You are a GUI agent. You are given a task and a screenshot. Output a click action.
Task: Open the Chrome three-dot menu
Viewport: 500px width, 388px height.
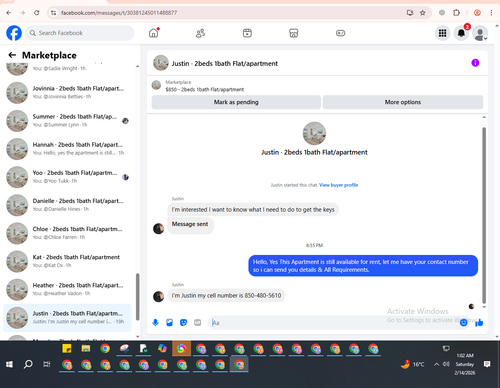click(491, 13)
